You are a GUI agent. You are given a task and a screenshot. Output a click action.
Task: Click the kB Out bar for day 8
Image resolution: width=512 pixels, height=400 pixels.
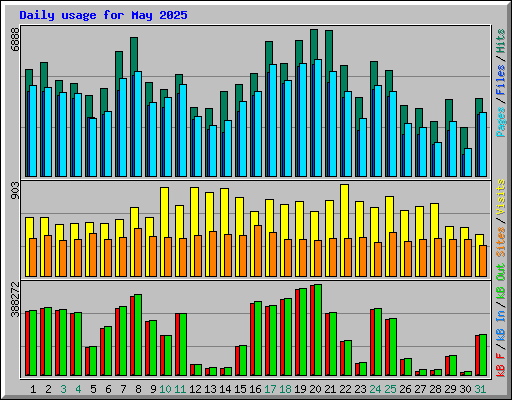[x=138, y=335]
